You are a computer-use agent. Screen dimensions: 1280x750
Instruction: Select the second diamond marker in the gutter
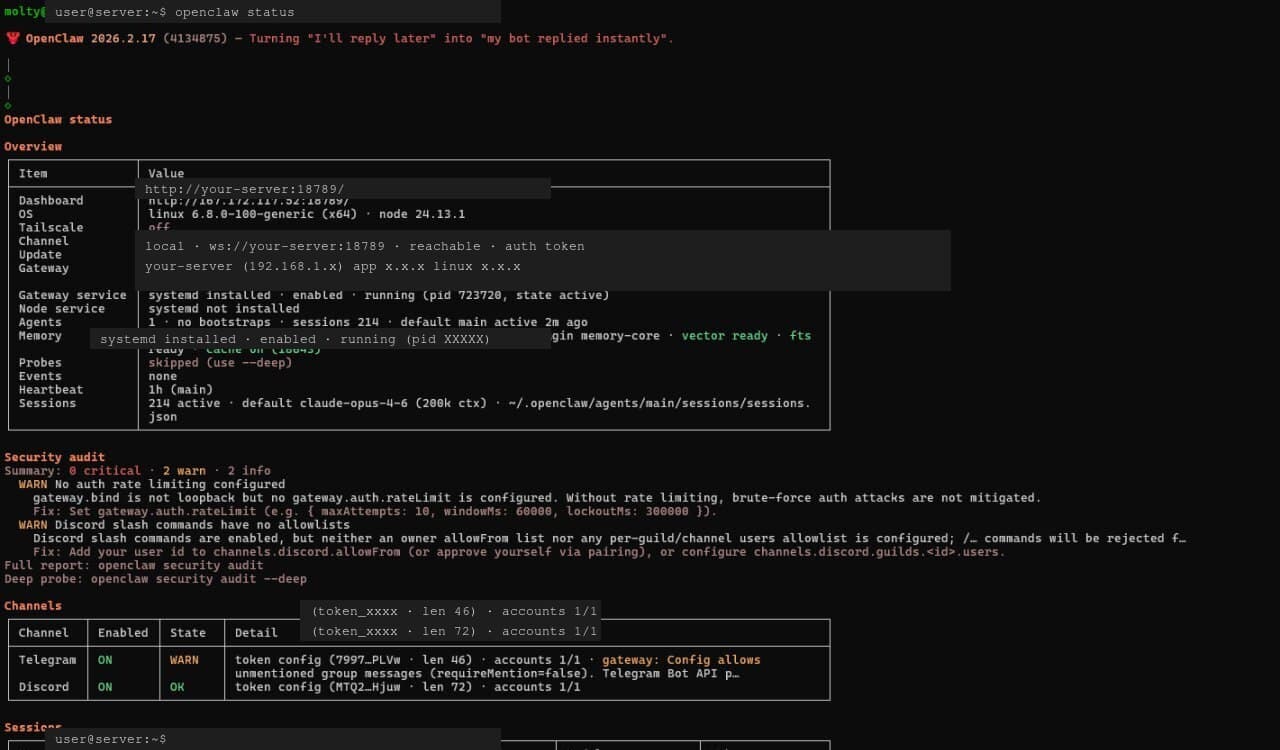point(7,104)
